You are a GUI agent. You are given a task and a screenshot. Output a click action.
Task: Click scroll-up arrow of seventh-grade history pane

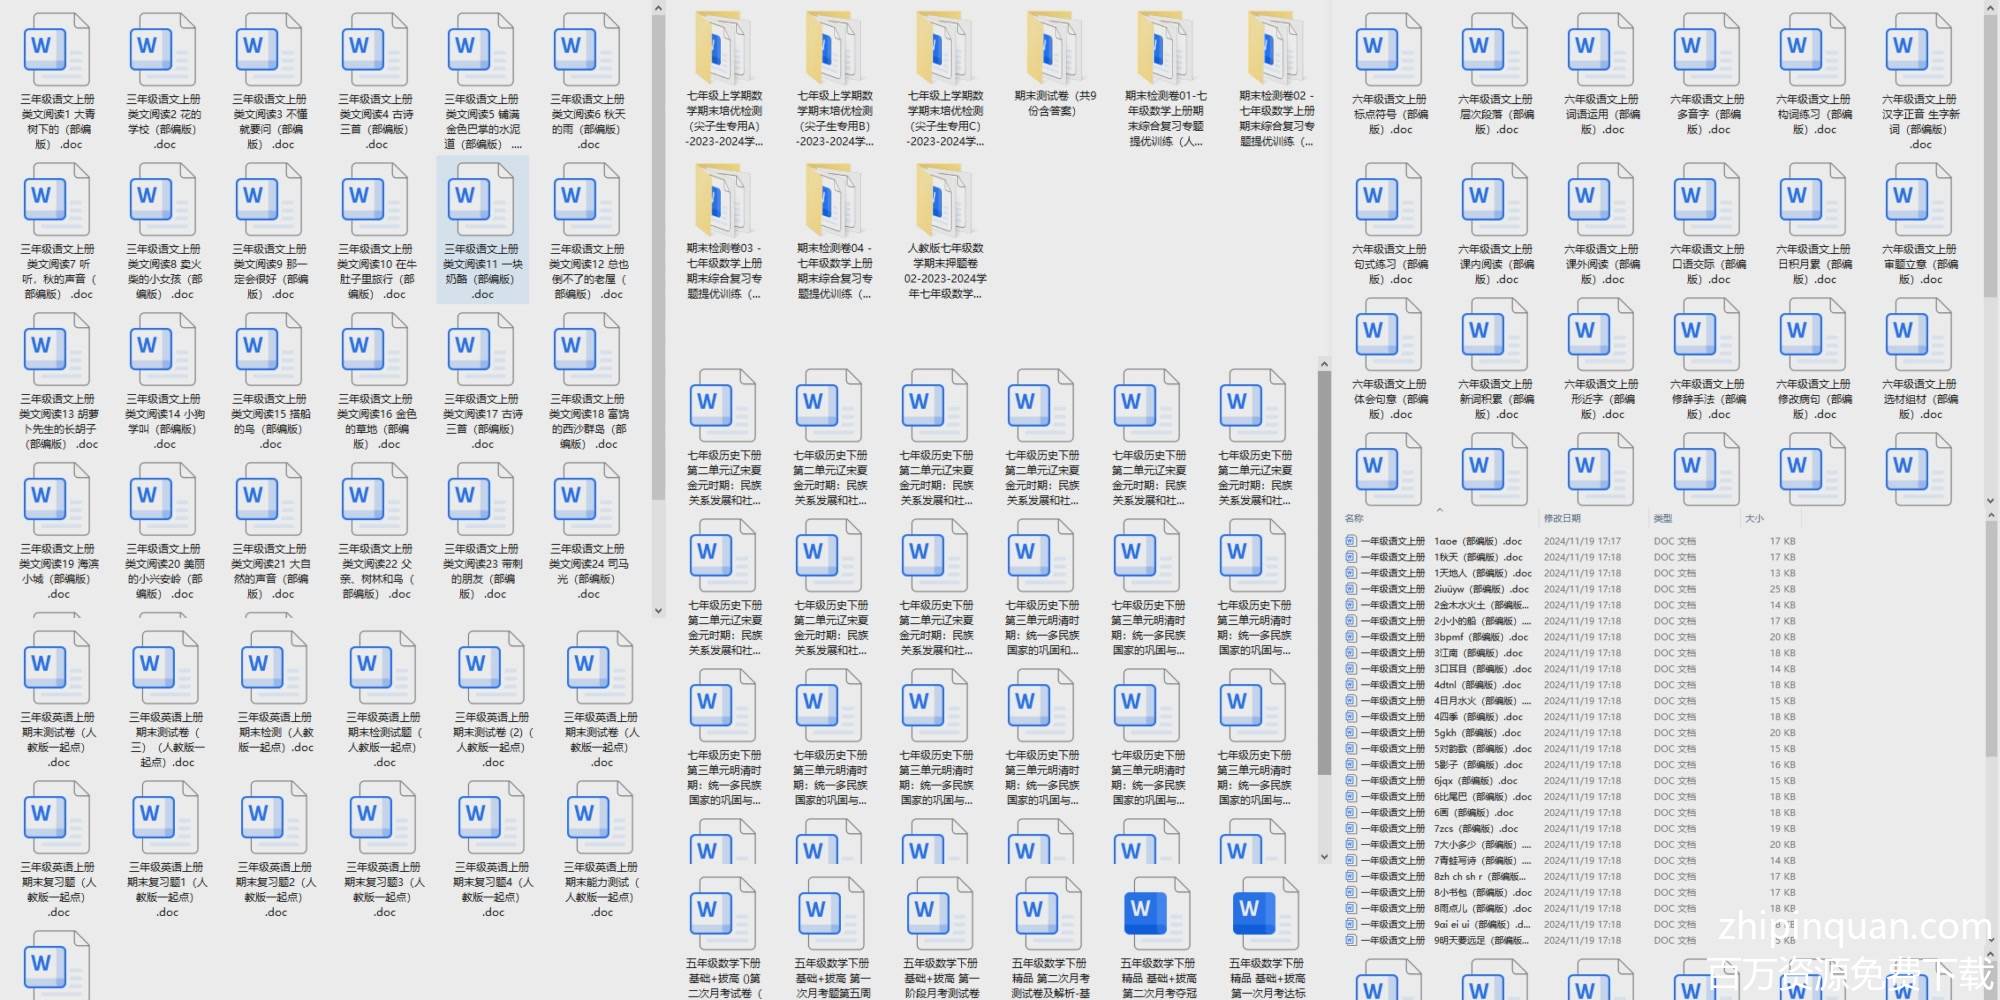1324,365
